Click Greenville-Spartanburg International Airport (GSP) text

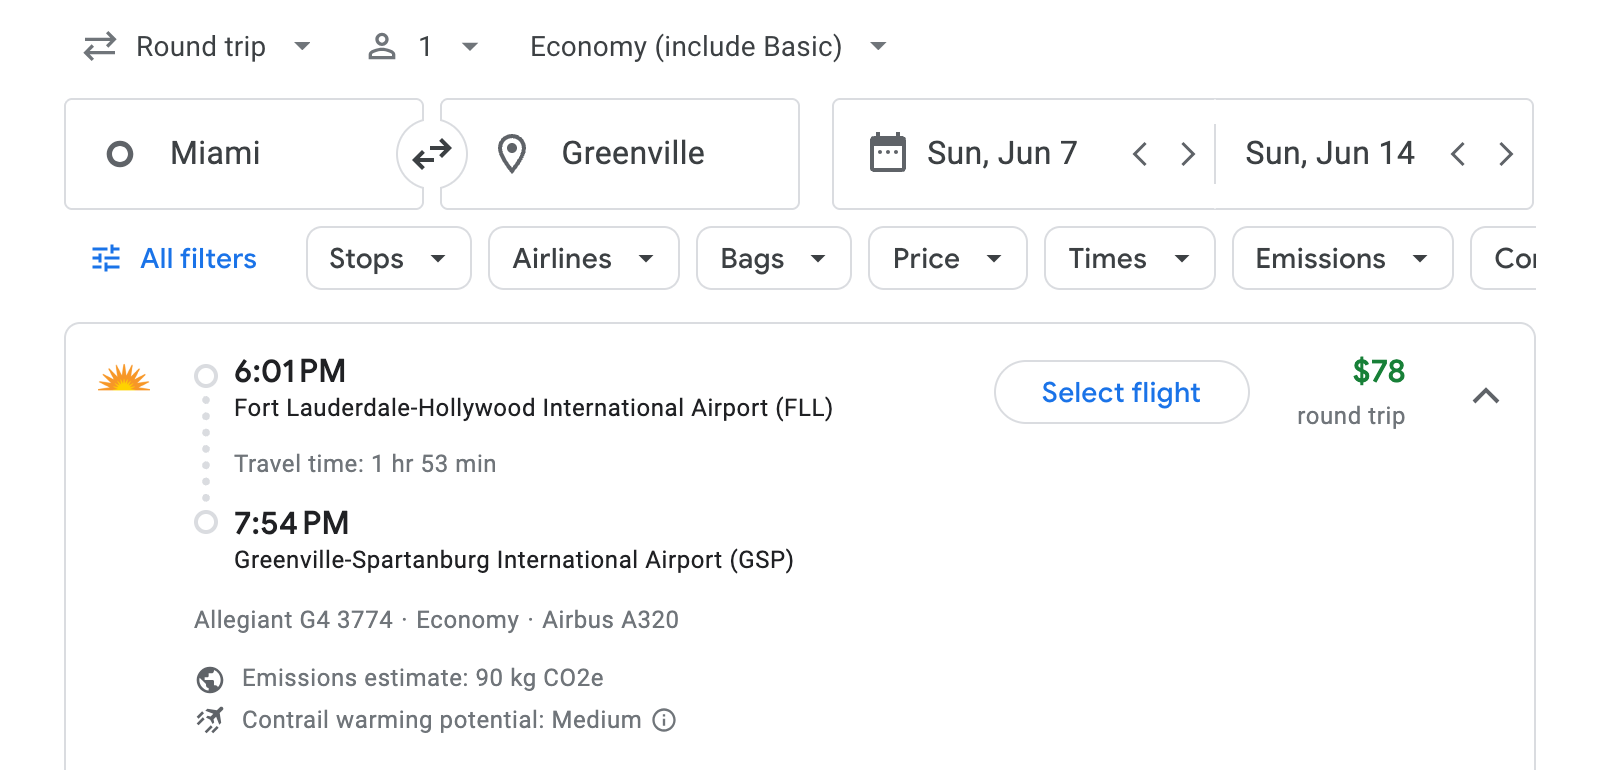(514, 560)
